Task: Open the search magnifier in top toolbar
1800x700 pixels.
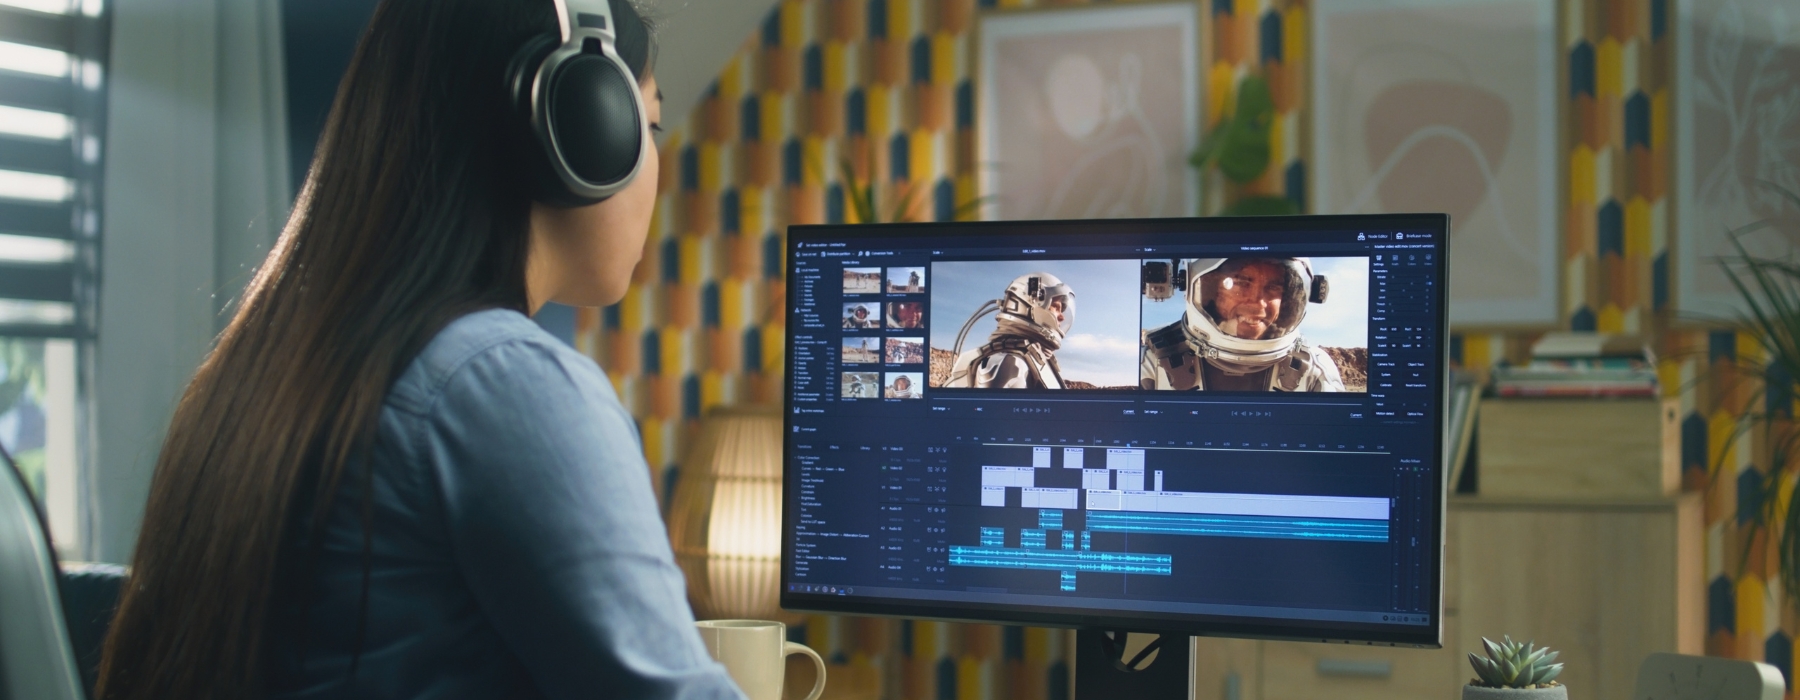Action: (860, 253)
